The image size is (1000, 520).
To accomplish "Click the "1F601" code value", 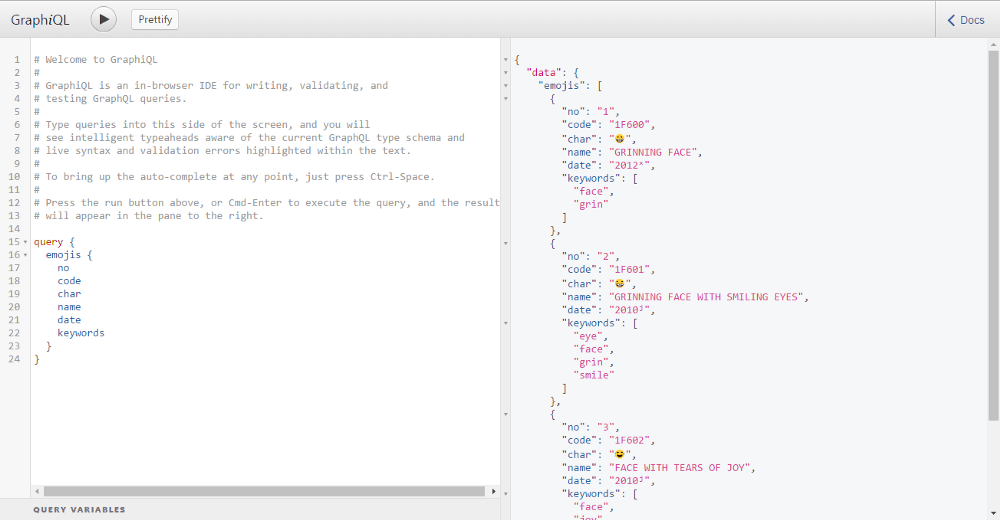I will pyautogui.click(x=631, y=269).
